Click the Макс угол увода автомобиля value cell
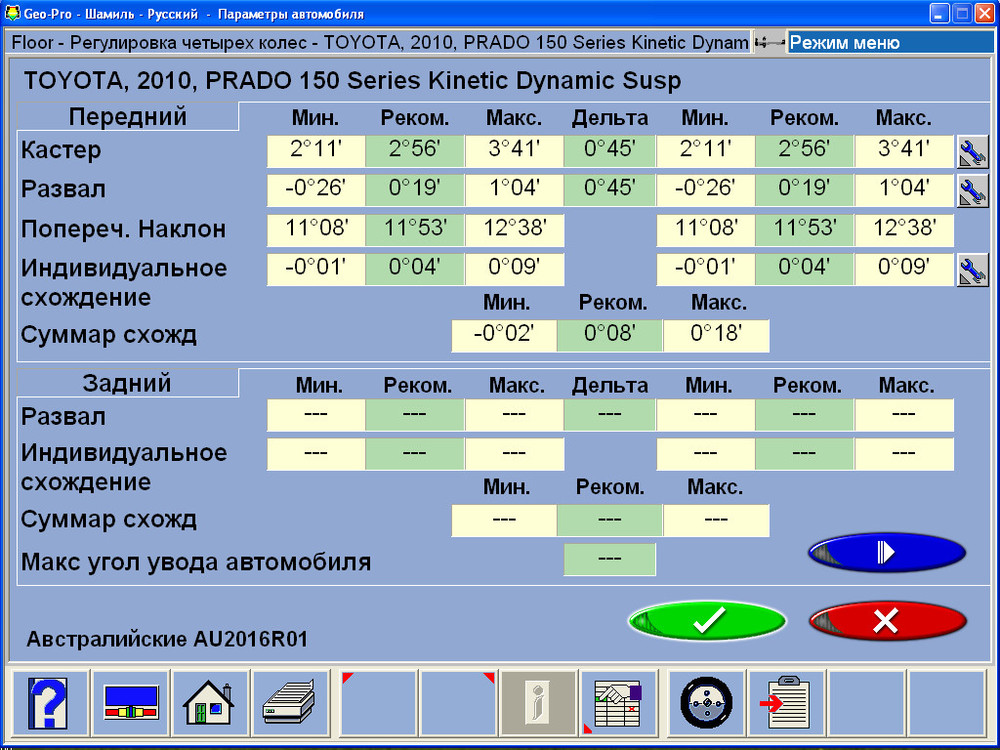 pyautogui.click(x=610, y=559)
